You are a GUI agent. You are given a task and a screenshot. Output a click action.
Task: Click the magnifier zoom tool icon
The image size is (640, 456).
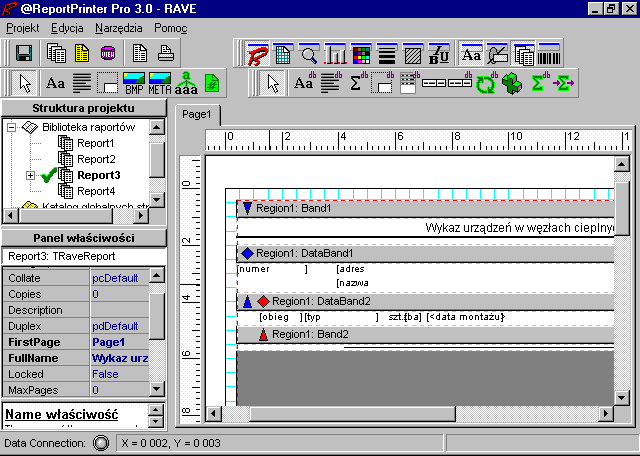(x=309, y=54)
